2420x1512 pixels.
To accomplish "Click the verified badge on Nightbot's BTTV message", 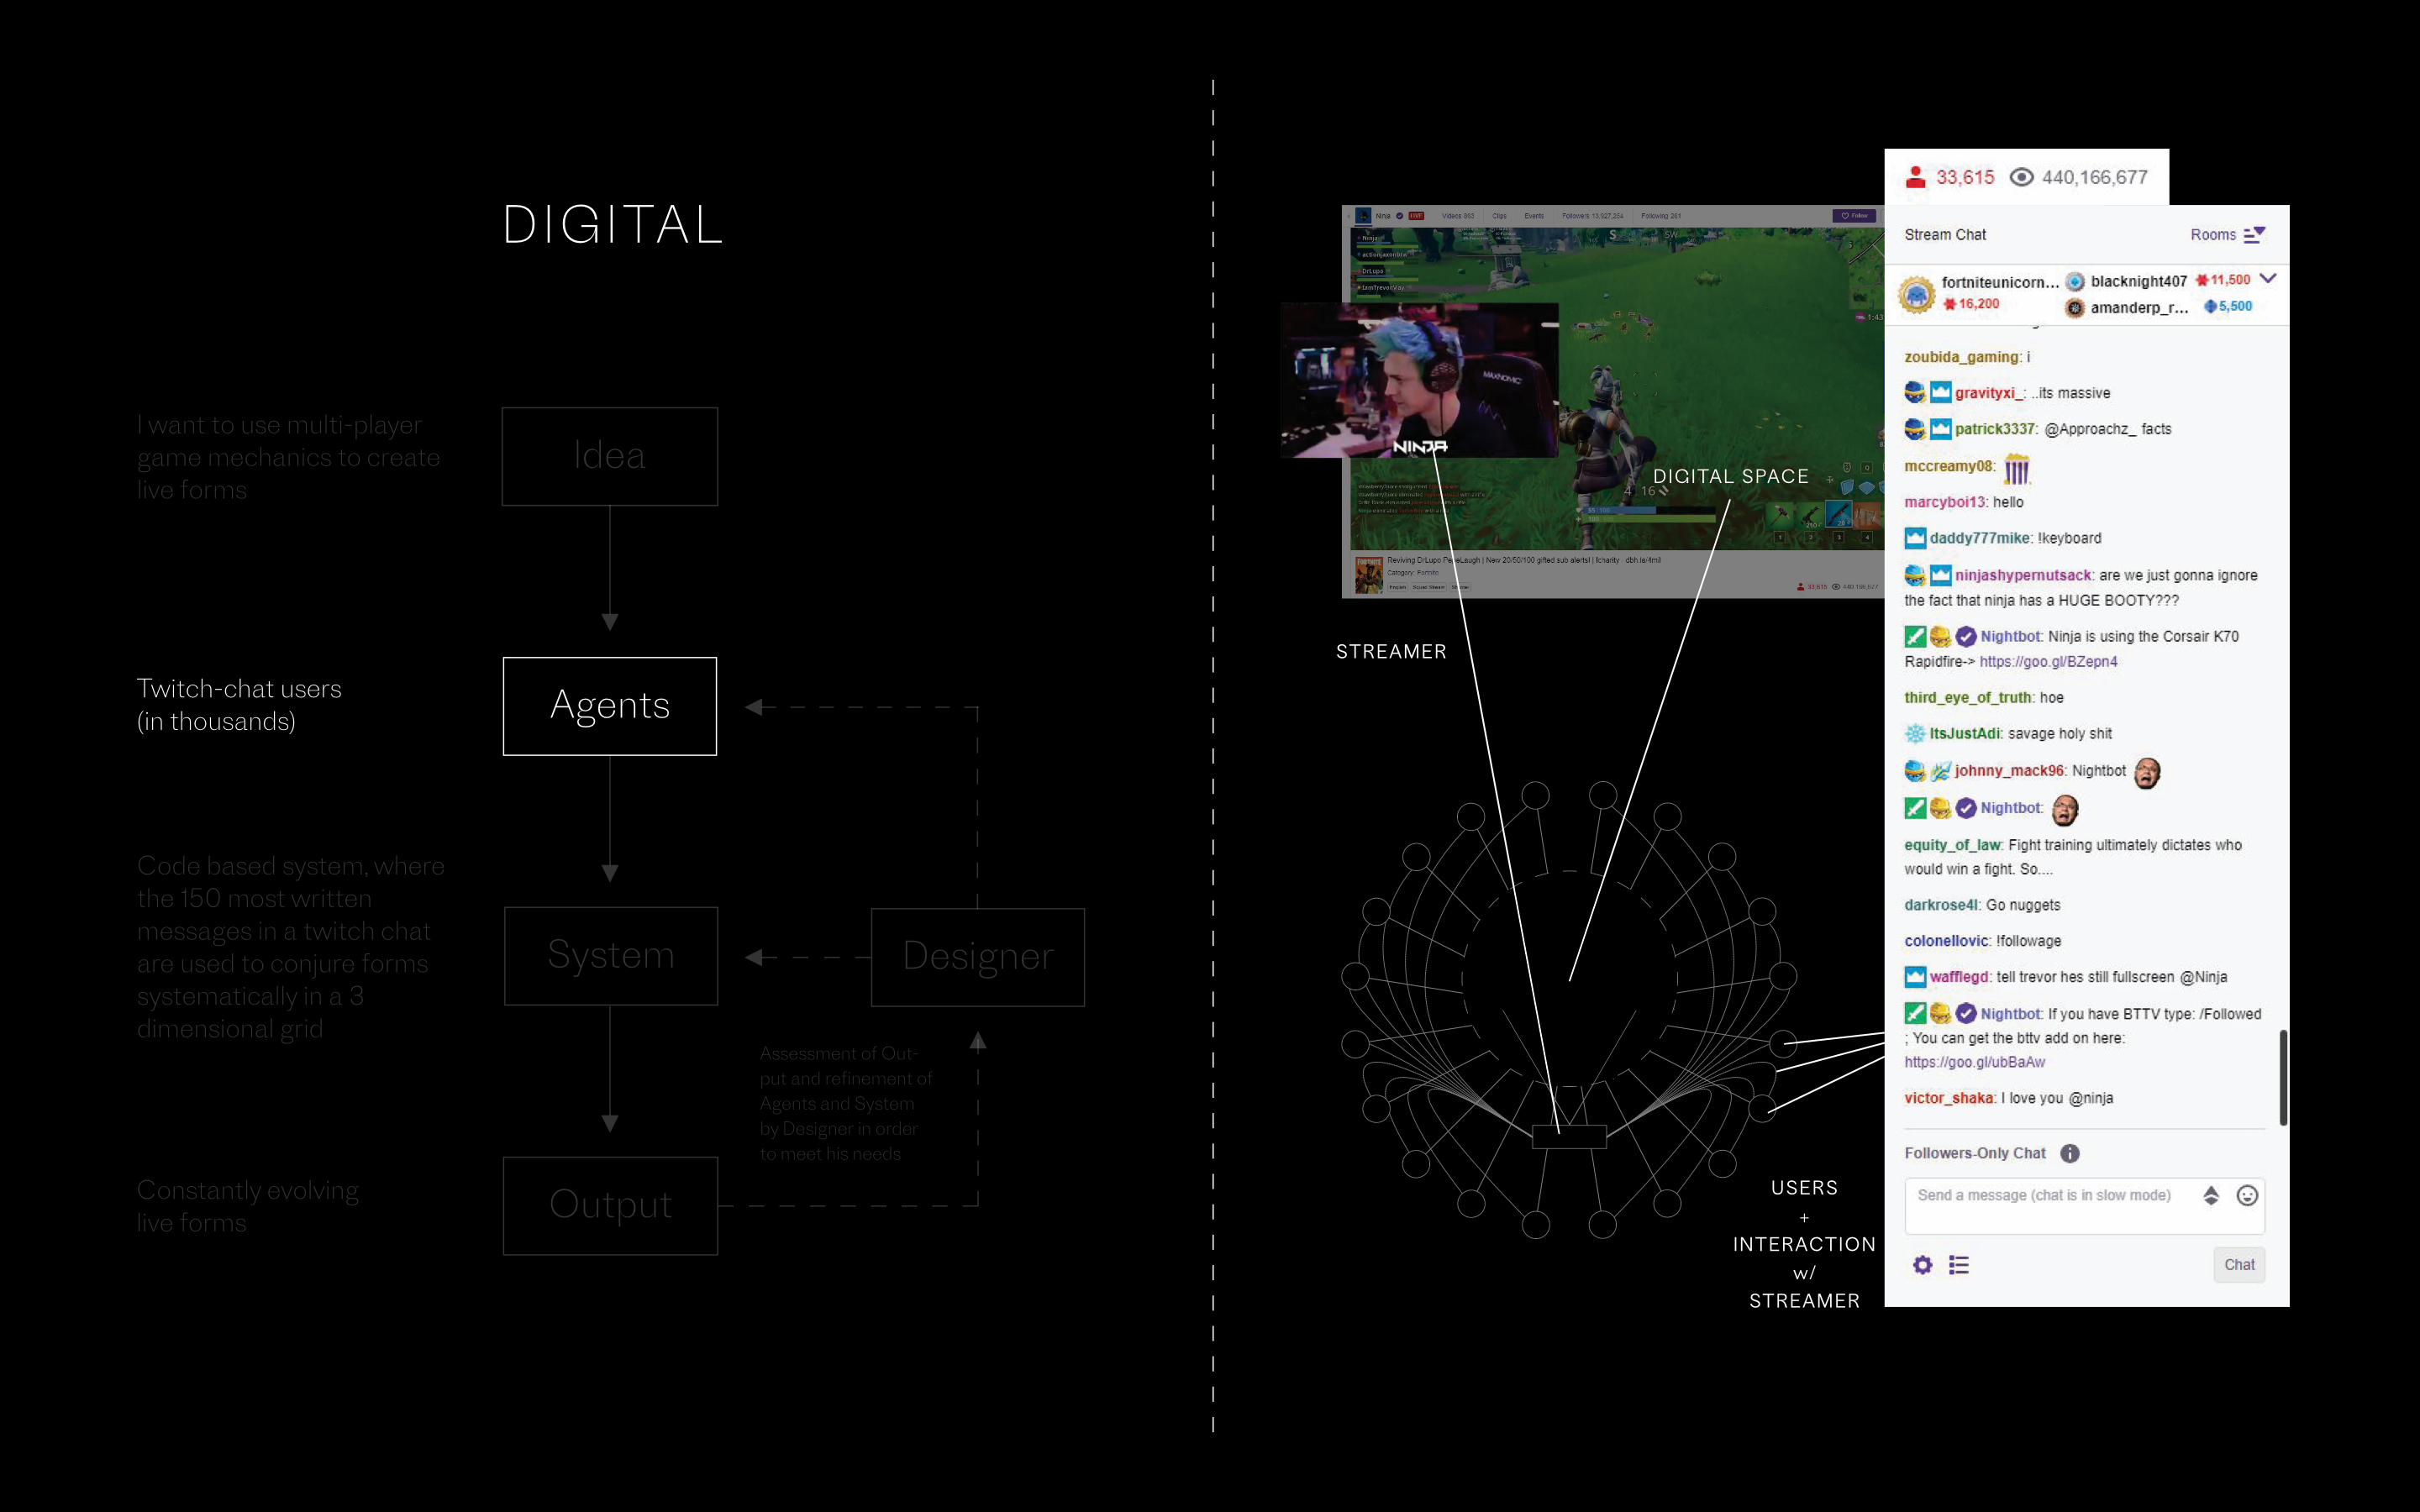I will (x=1966, y=1014).
